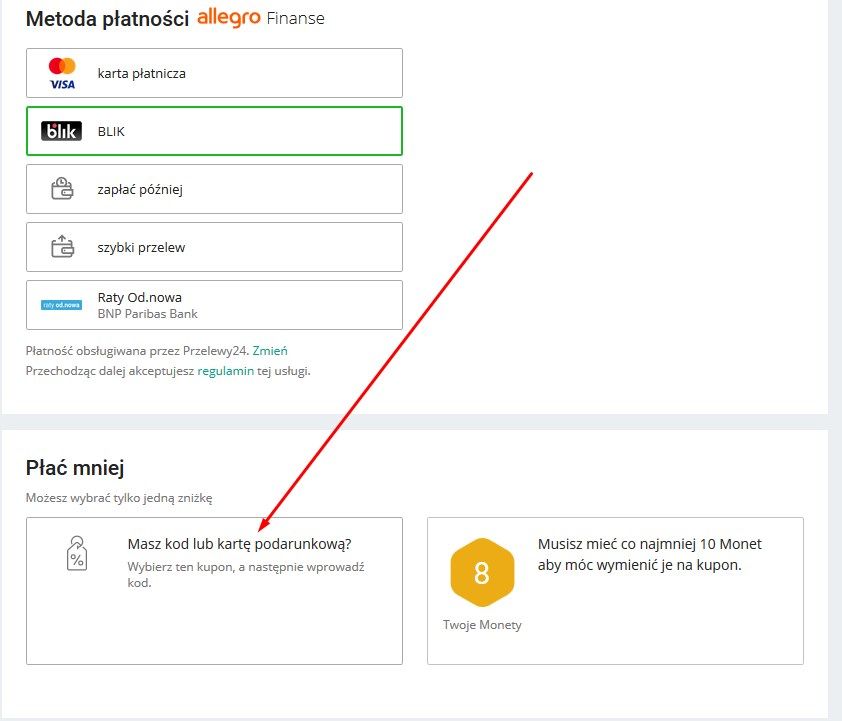Click the Zmień link
Viewport: 842px width, 721px height.
(270, 351)
